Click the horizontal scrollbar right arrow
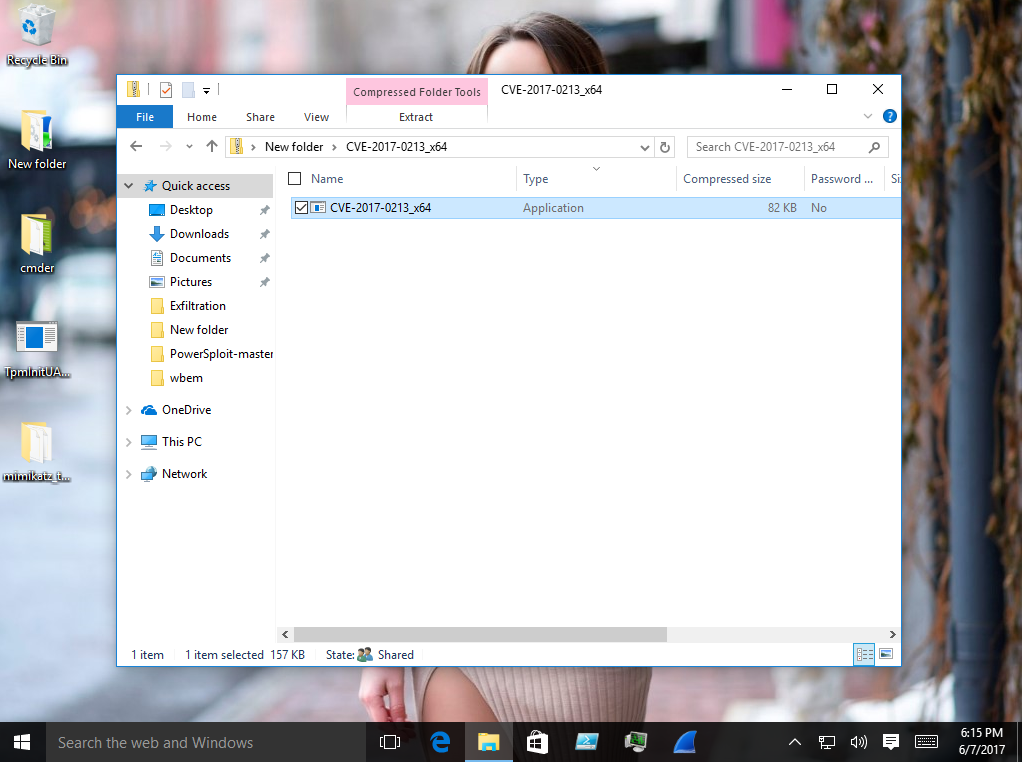 pyautogui.click(x=892, y=634)
